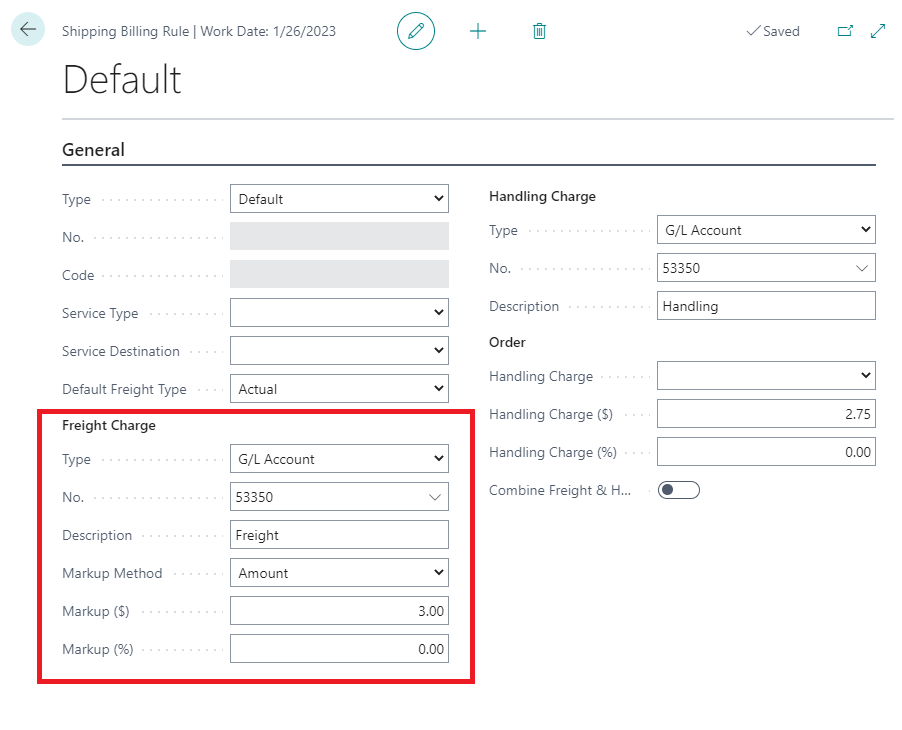Click the Markup ($) field

[x=339, y=611]
